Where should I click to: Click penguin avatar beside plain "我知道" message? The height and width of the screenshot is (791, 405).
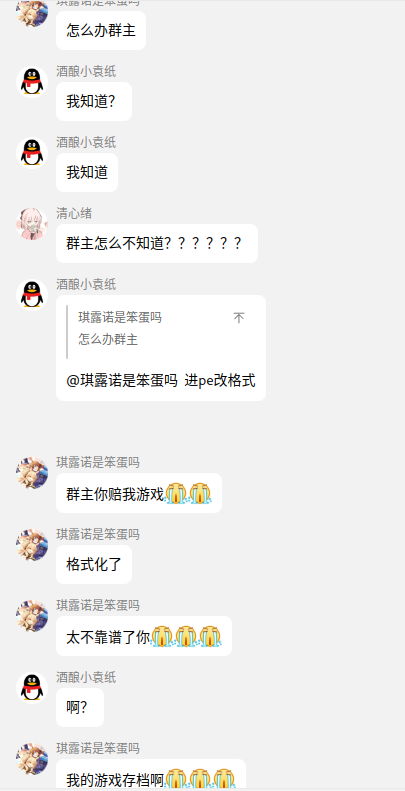[x=32, y=153]
